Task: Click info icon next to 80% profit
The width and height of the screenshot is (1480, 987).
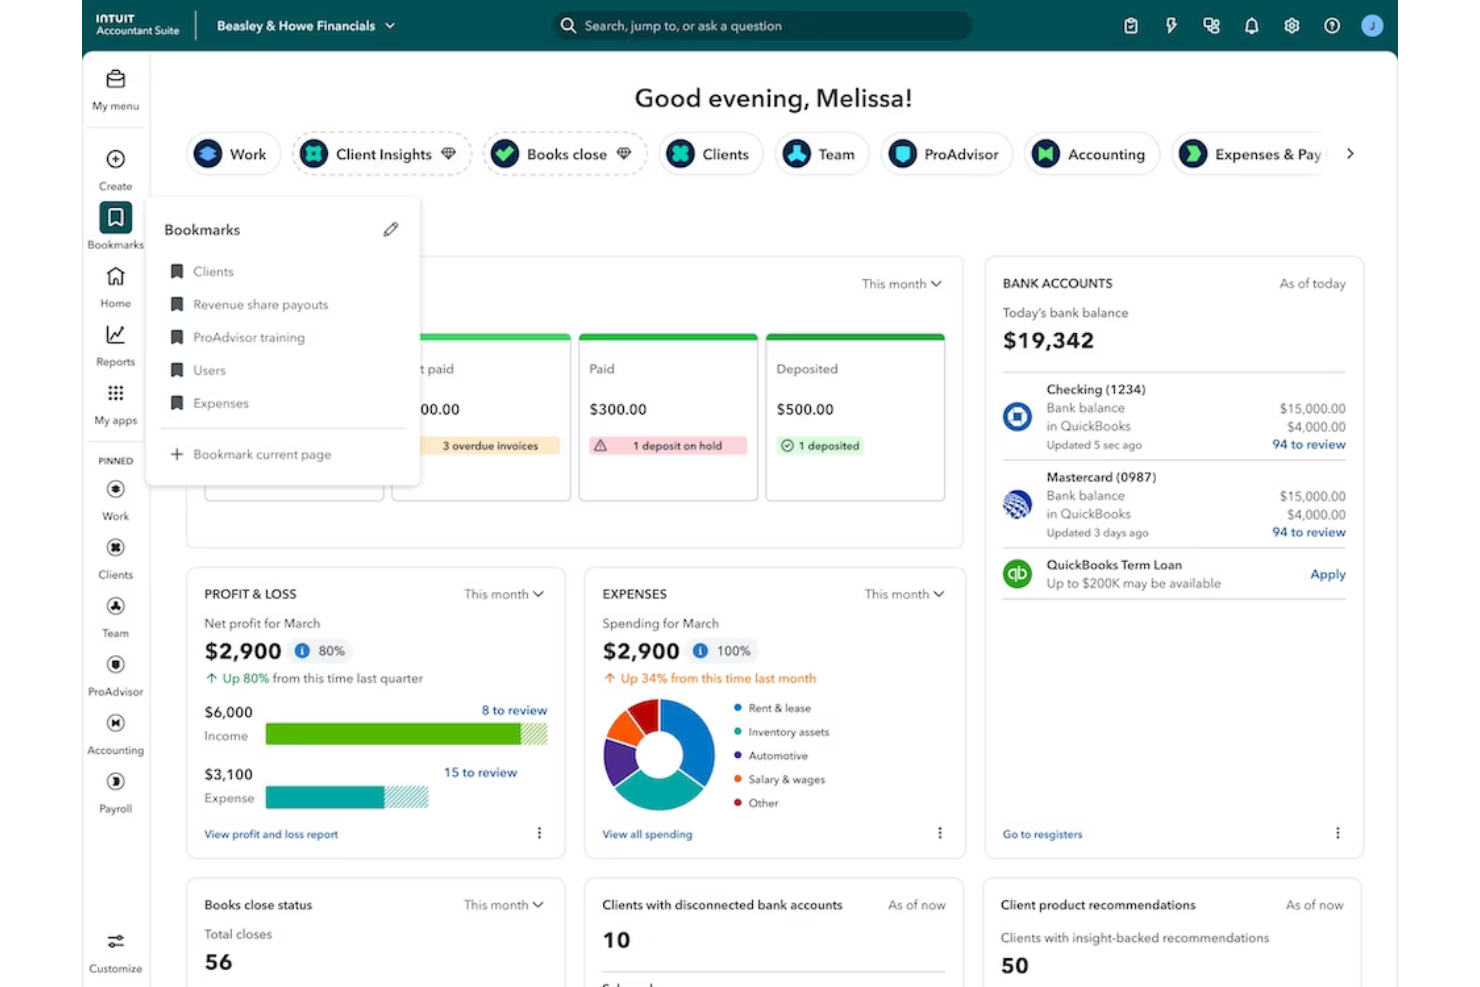Action: (302, 651)
